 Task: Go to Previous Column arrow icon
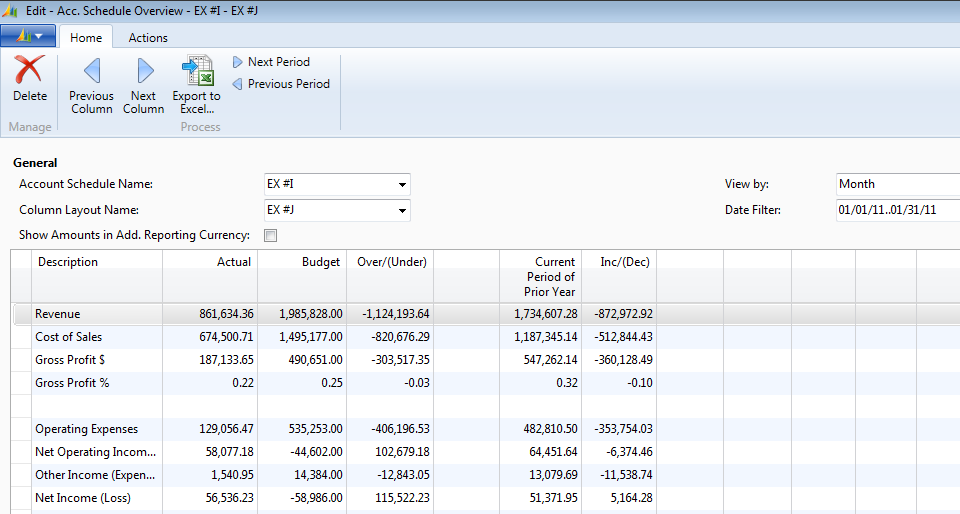click(x=91, y=71)
